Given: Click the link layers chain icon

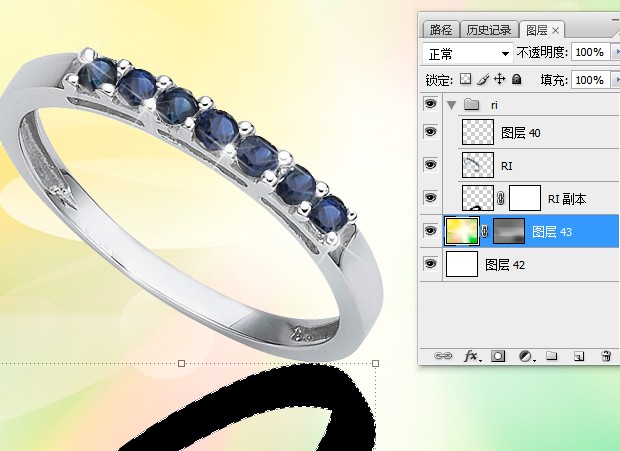Looking at the screenshot, I should (443, 356).
